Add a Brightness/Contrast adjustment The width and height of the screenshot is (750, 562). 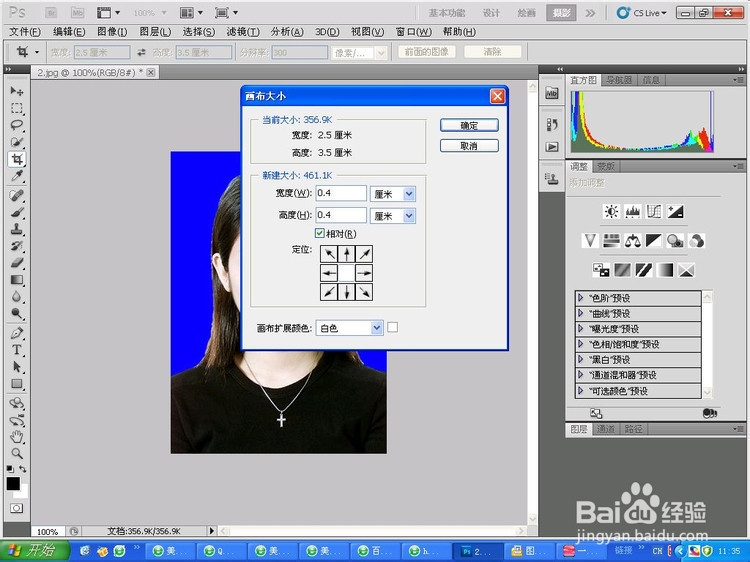pyautogui.click(x=611, y=211)
